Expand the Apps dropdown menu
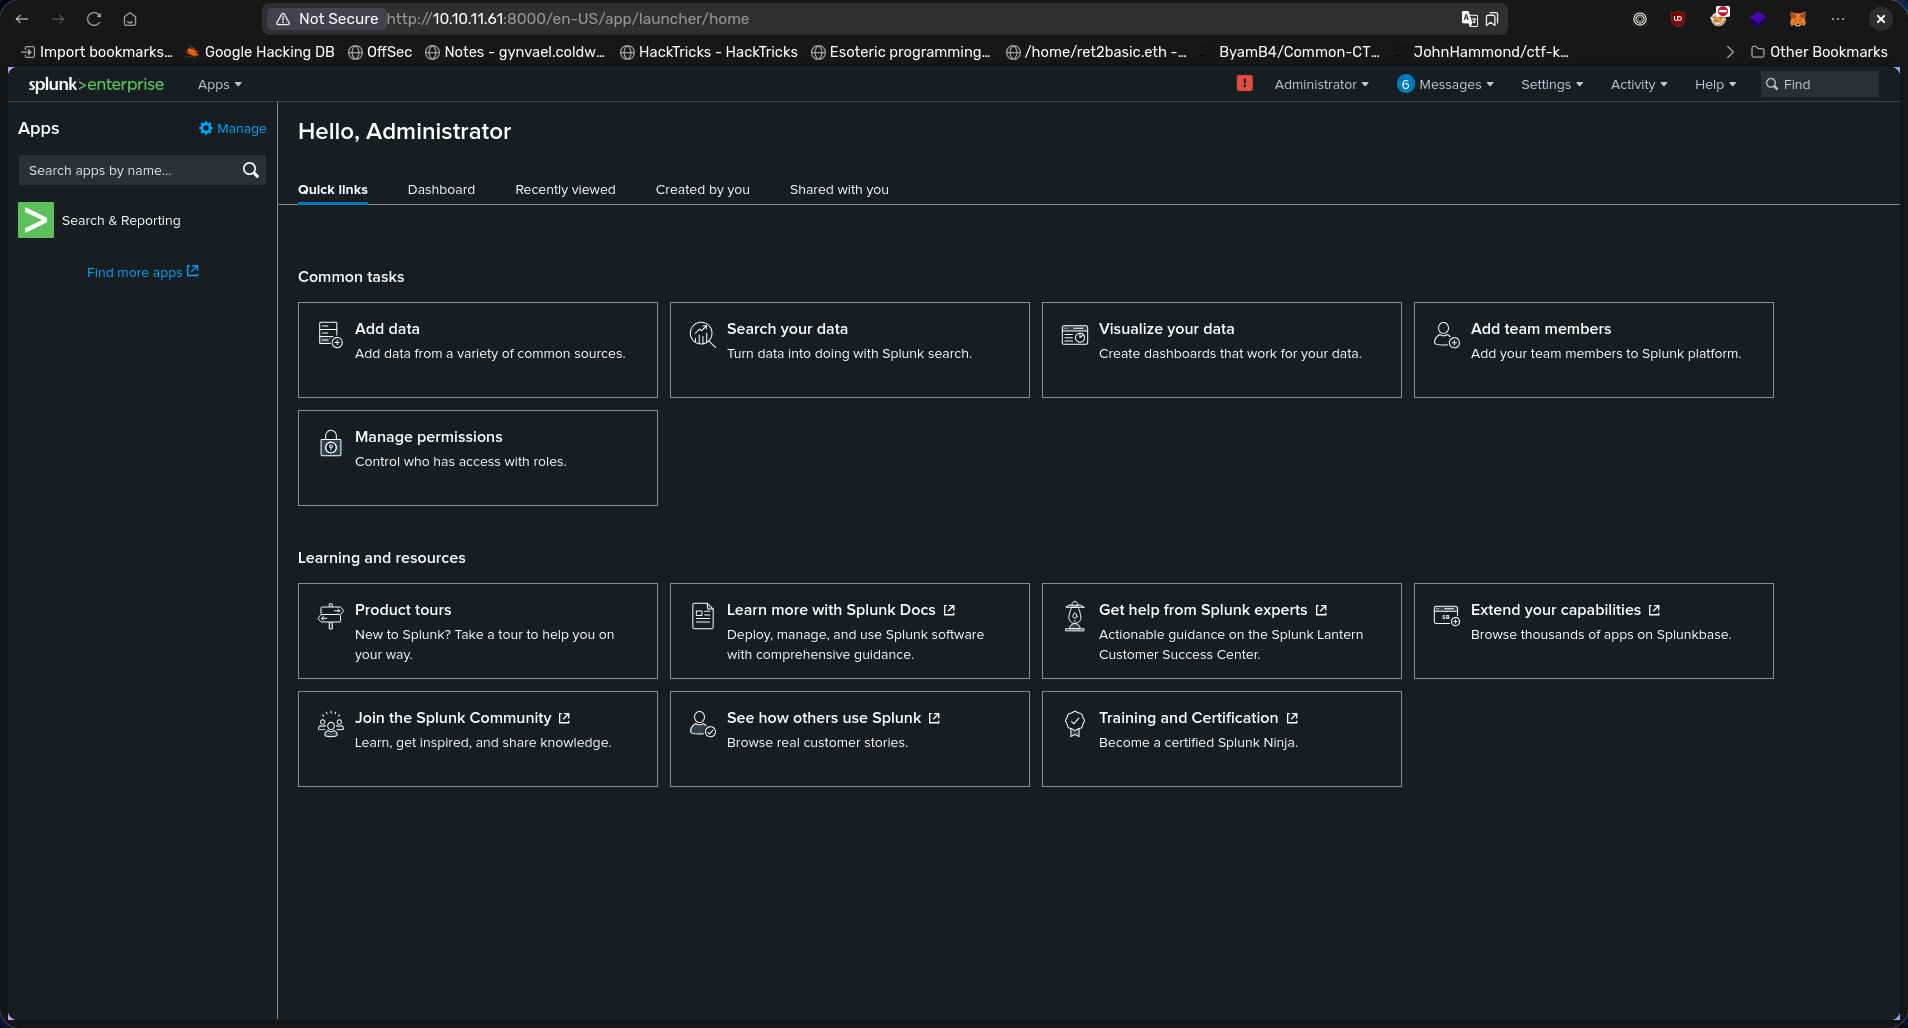Viewport: 1908px width, 1028px height. [x=220, y=84]
